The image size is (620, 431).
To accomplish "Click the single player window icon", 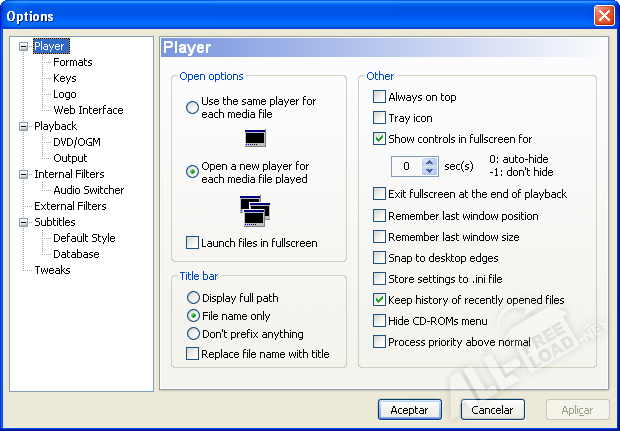I will 254,138.
